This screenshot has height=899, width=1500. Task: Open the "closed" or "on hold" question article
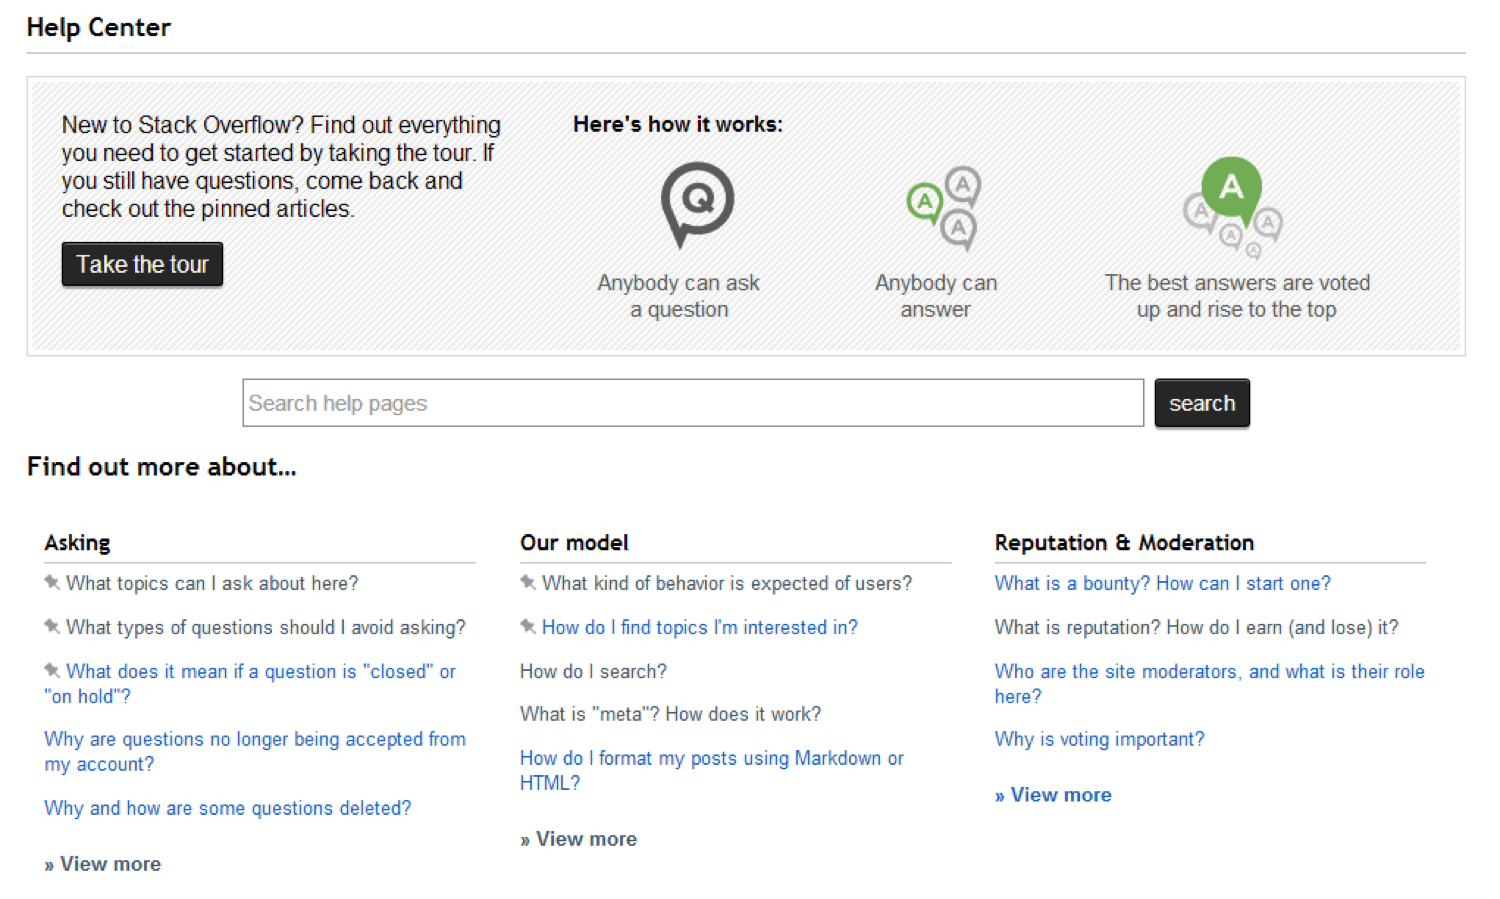coord(250,683)
